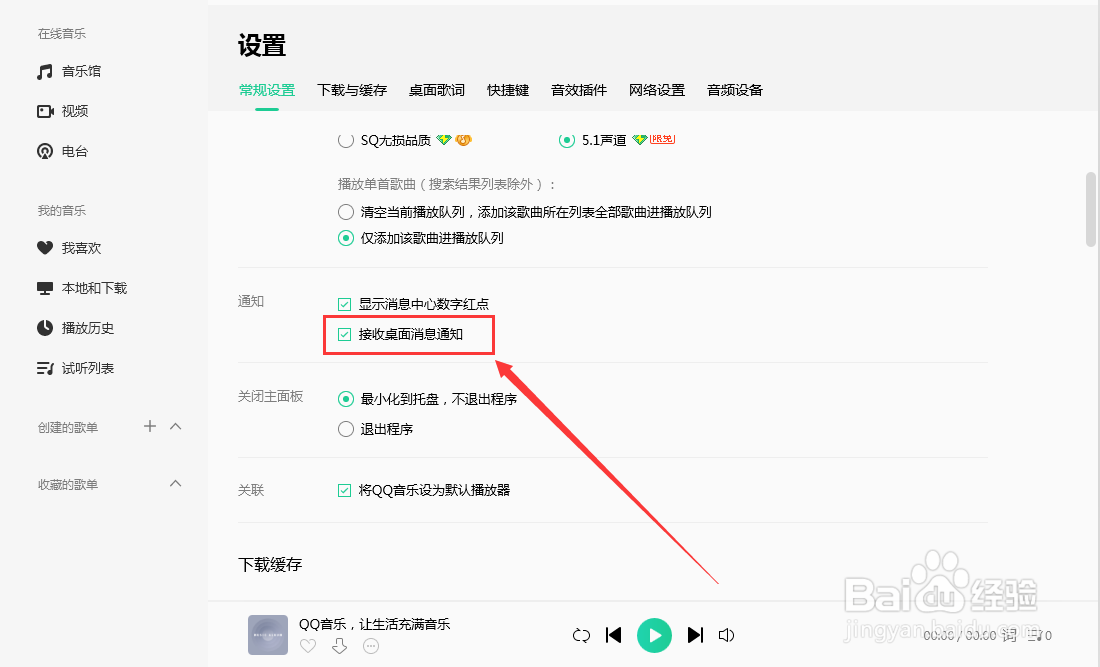Click the volume speaker icon
The width and height of the screenshot is (1100, 667).
(726, 634)
